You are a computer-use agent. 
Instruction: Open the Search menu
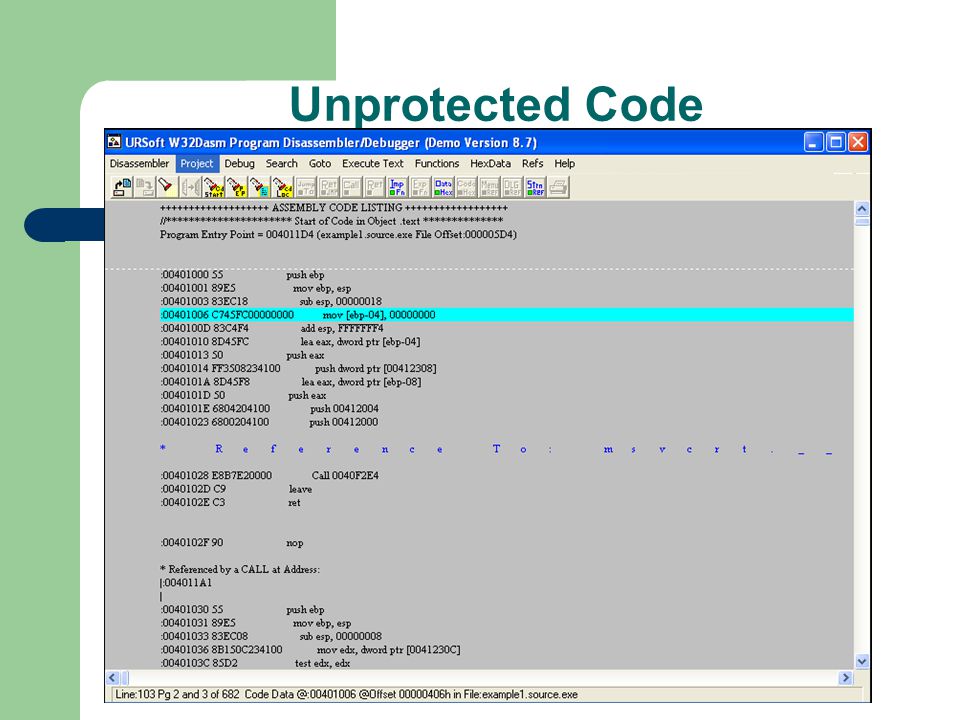point(282,163)
